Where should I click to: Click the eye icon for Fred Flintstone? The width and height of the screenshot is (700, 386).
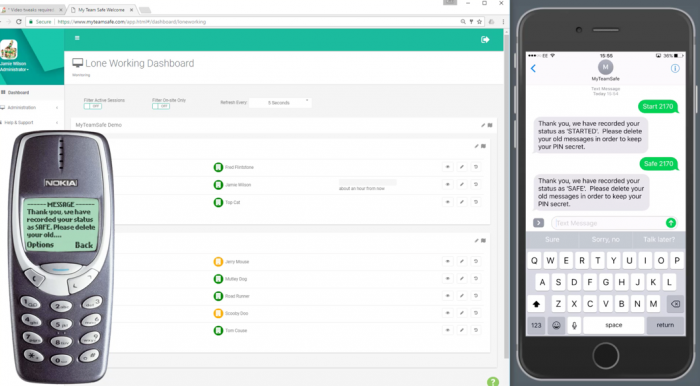[447, 167]
